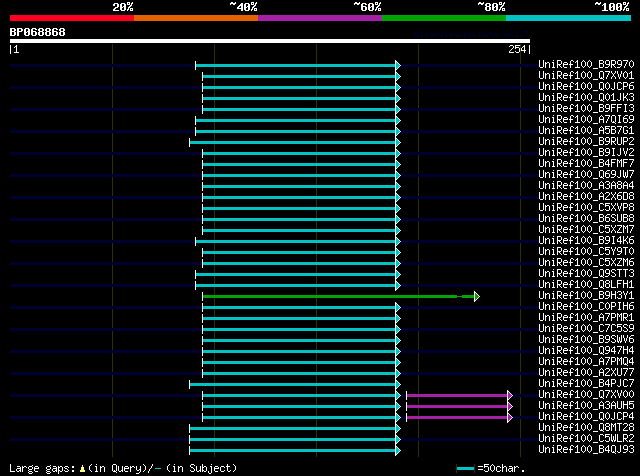
Task: Click the UniRef100_B4PJC7 label
Action: click(586, 384)
